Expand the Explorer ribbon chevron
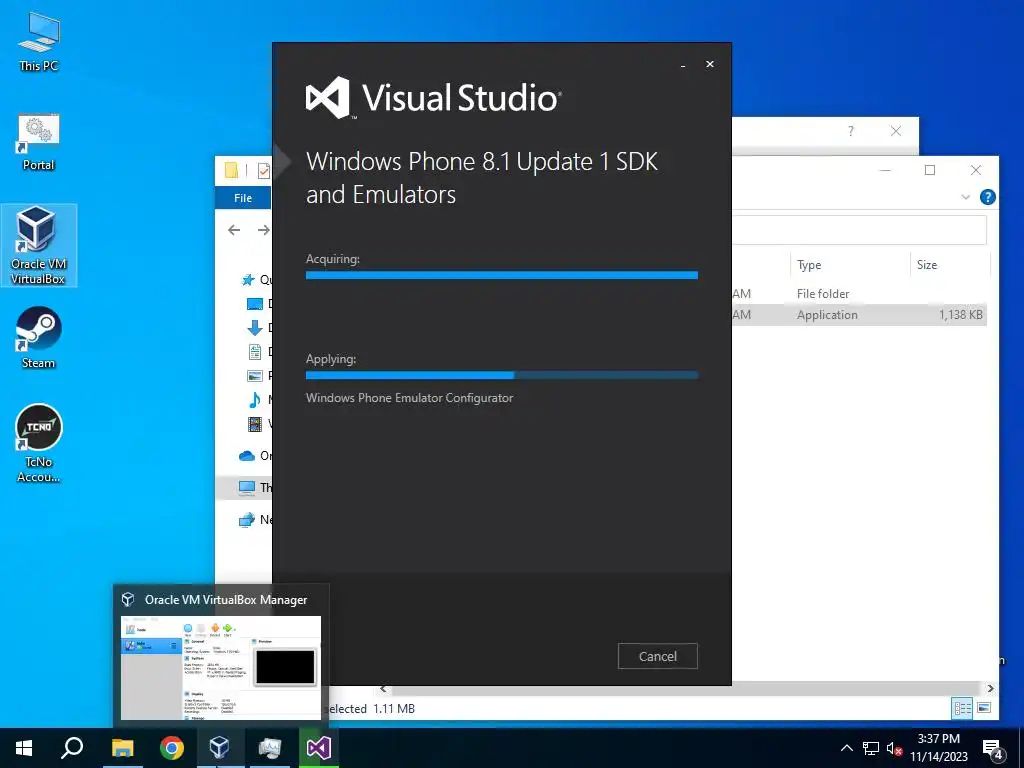Screen dimensions: 1024x768 point(965,197)
